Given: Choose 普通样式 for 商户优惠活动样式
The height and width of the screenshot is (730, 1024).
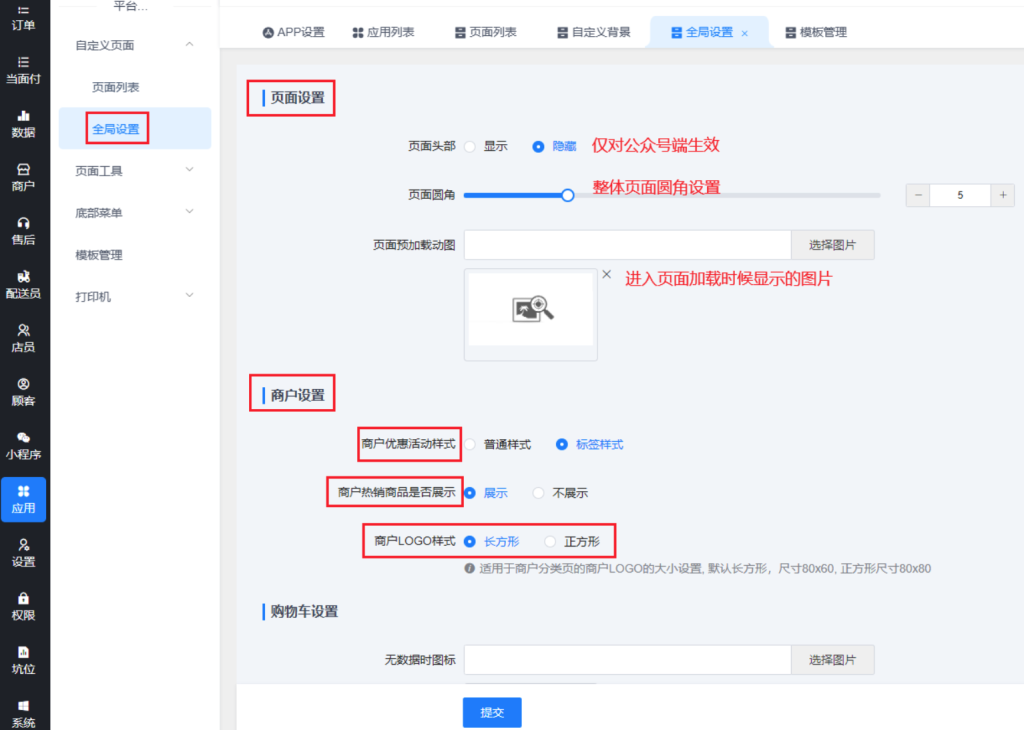Looking at the screenshot, I should (470, 444).
